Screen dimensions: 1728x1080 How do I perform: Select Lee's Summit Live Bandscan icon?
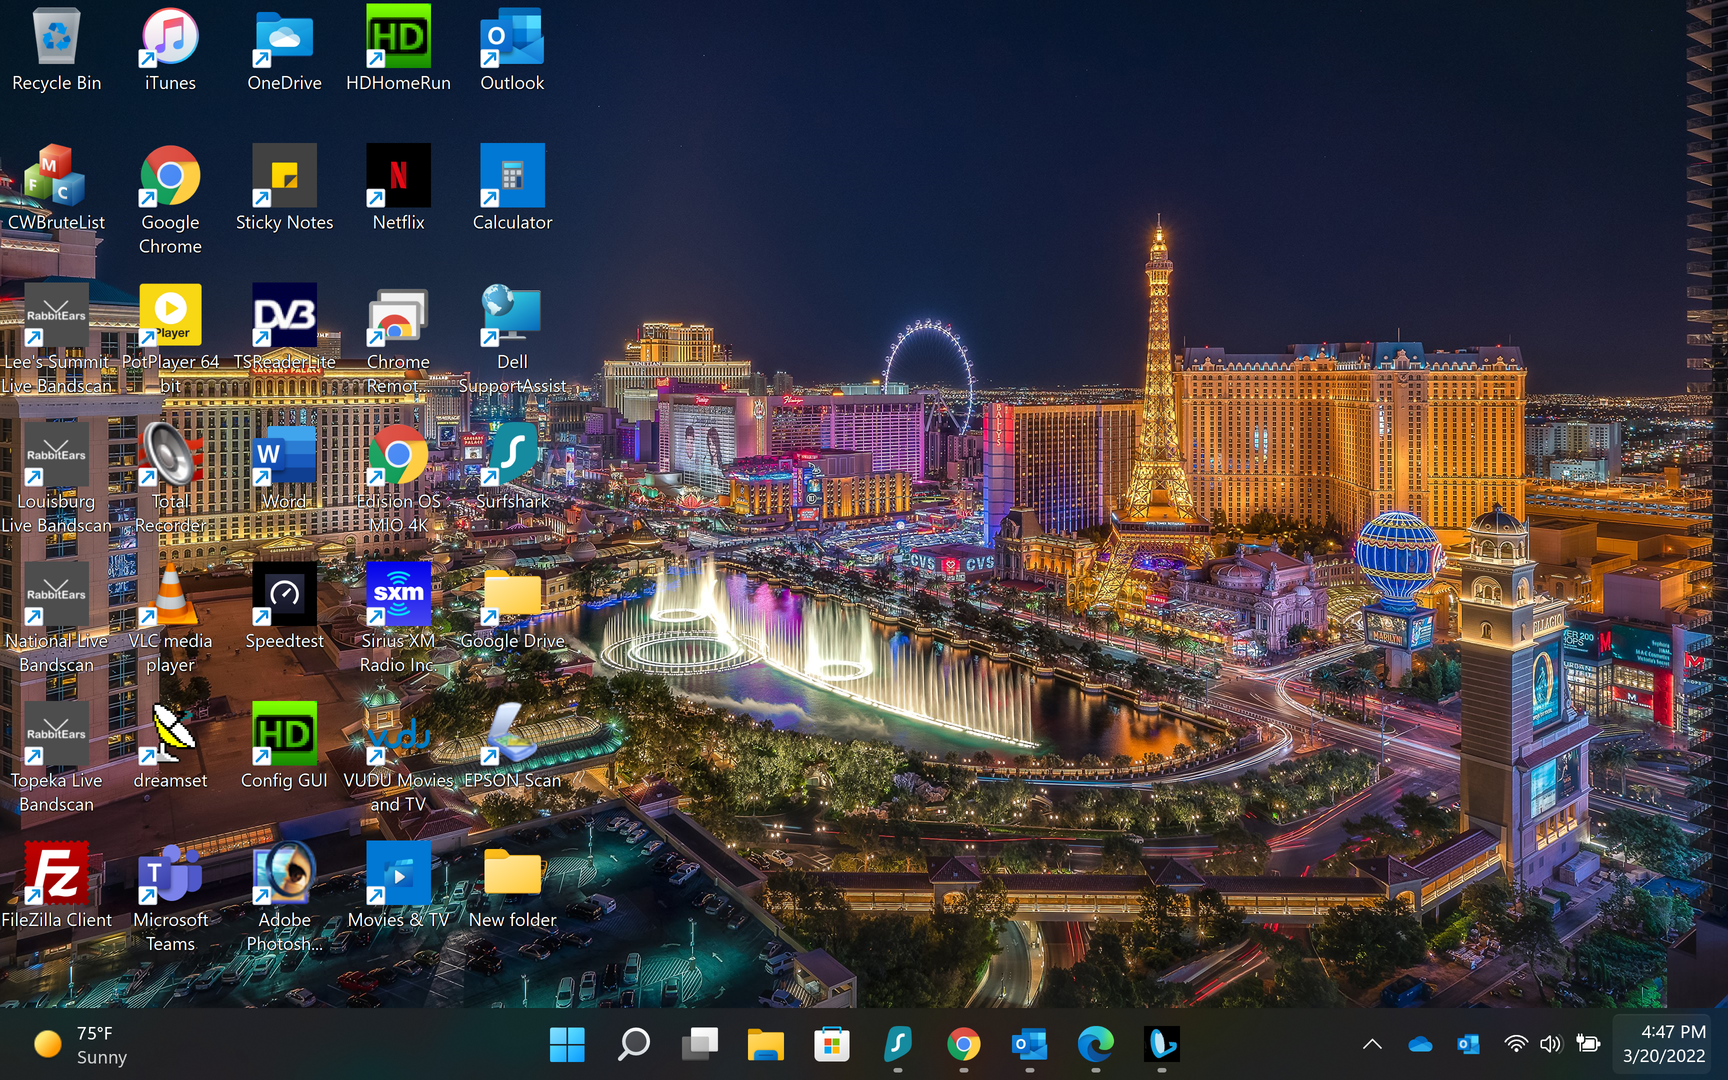57,340
